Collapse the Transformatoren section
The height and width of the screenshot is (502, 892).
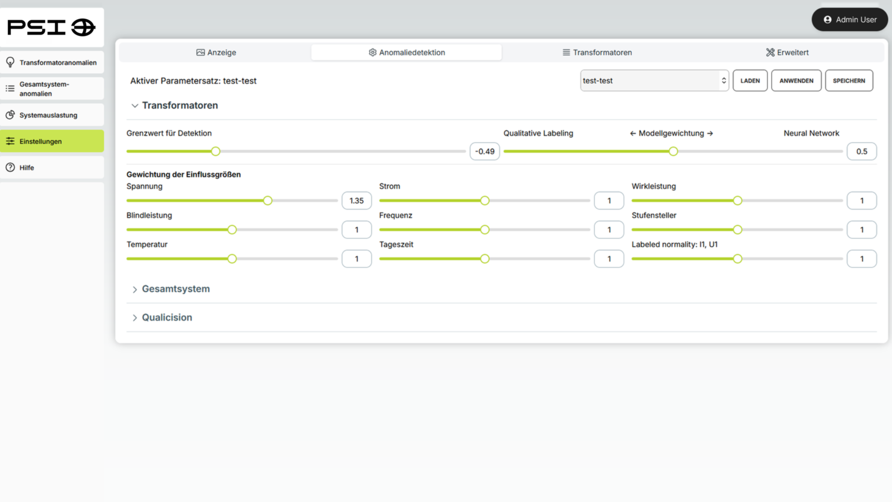click(x=135, y=106)
